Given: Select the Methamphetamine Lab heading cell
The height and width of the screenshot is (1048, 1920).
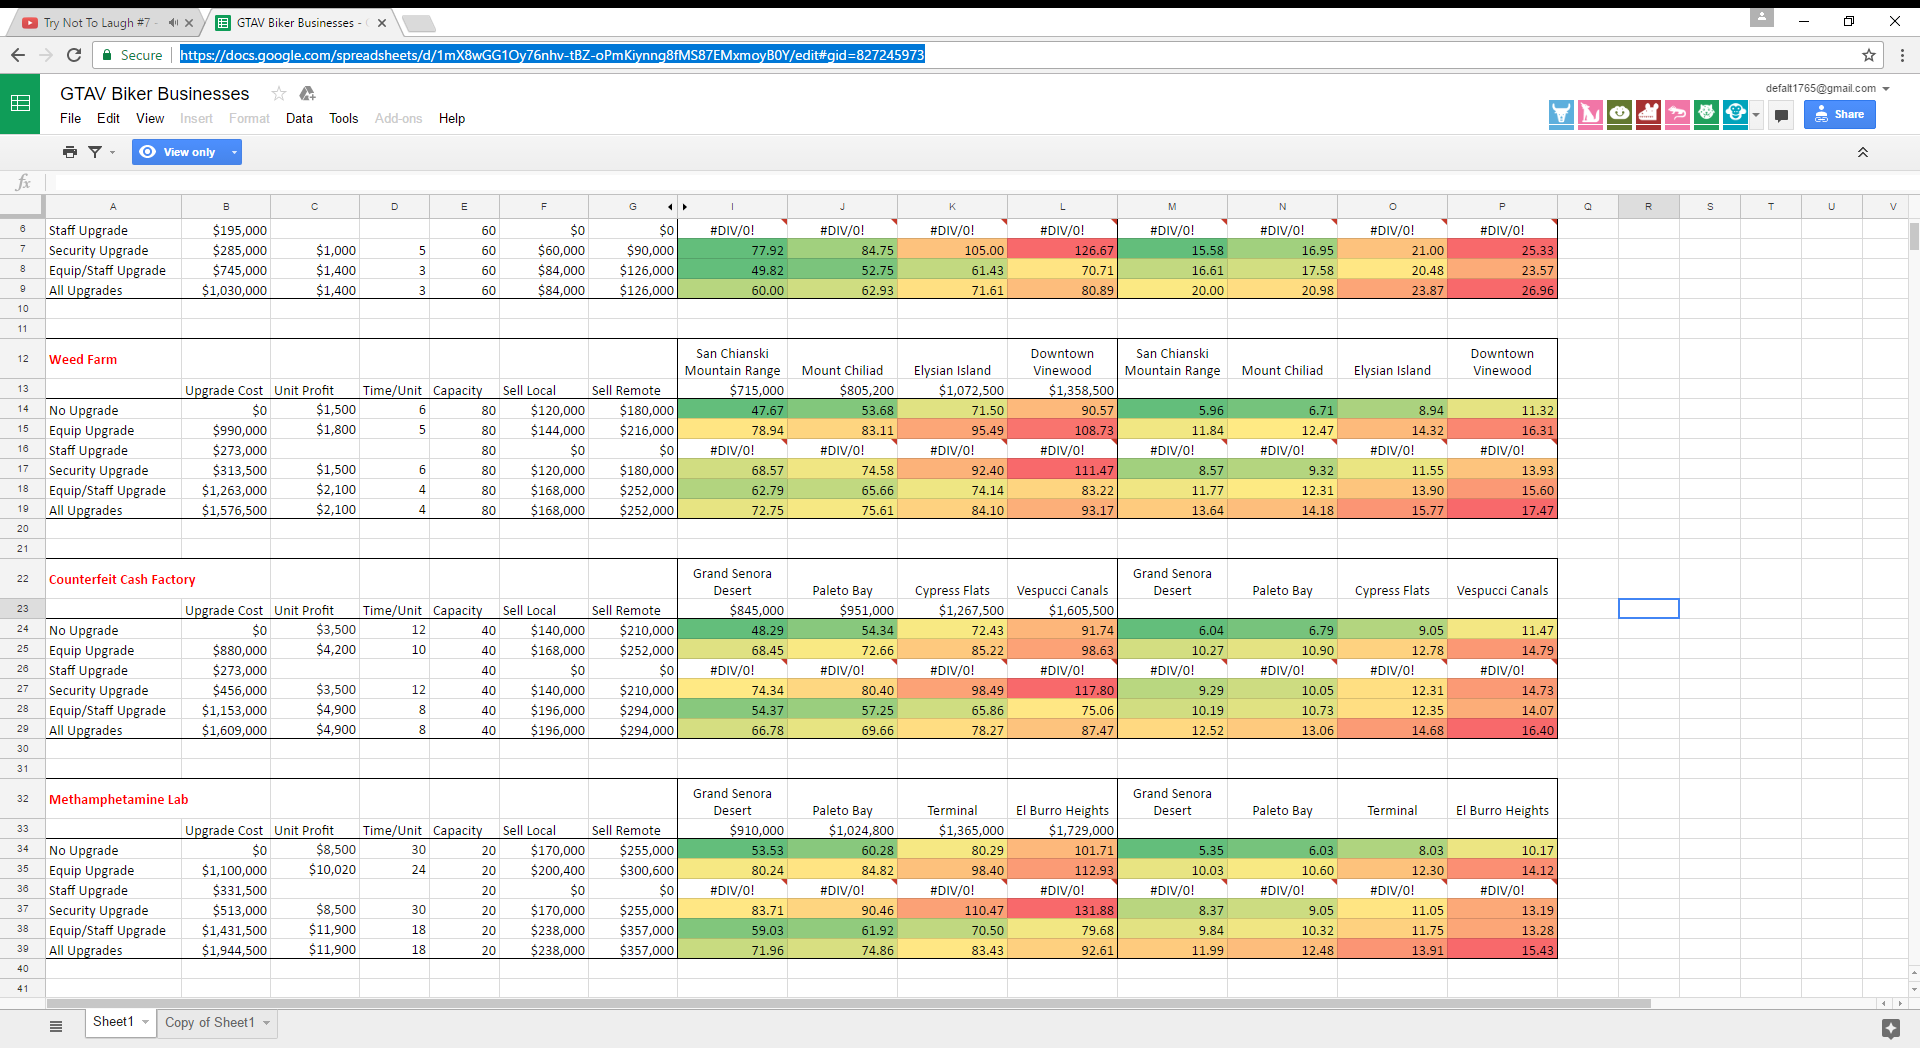Looking at the screenshot, I should (x=113, y=799).
